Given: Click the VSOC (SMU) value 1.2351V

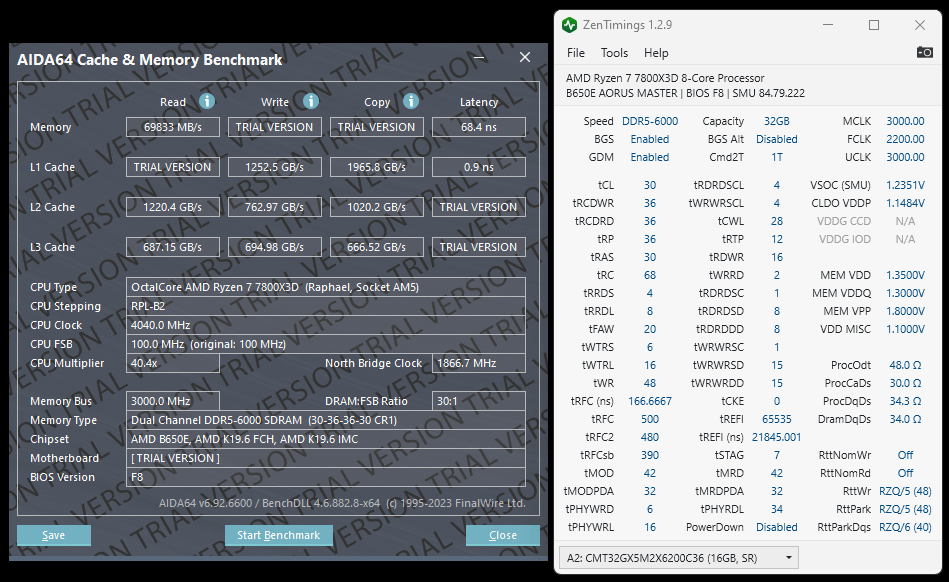Looking at the screenshot, I should pyautogui.click(x=905, y=185).
